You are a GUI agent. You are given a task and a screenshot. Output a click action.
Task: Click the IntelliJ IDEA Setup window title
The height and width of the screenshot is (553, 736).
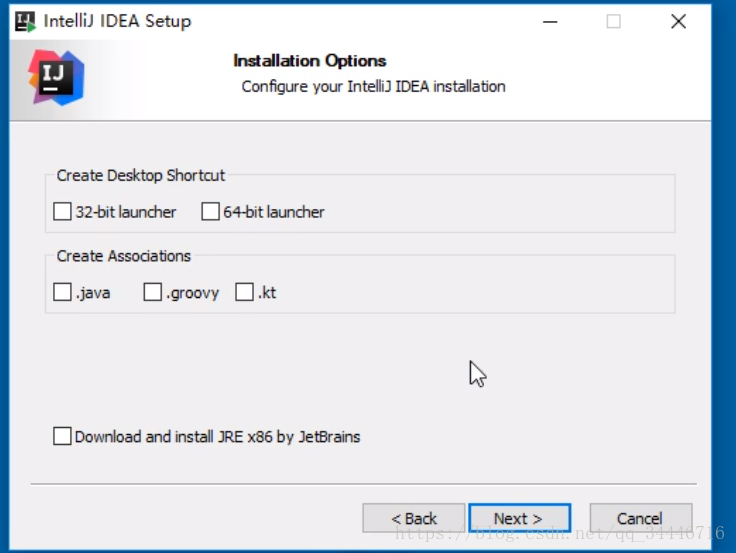(x=117, y=22)
